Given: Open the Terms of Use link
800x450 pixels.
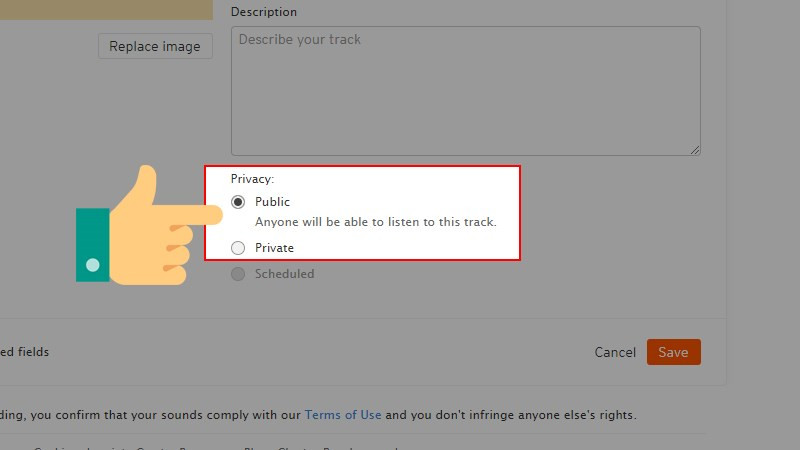Looking at the screenshot, I should [x=343, y=415].
